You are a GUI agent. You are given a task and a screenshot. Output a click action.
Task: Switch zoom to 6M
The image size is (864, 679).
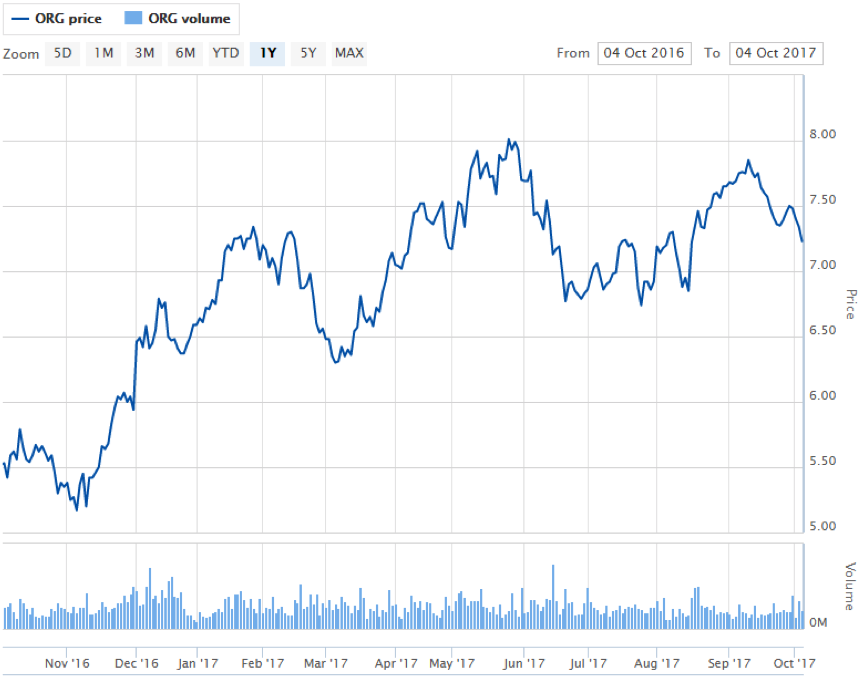click(x=185, y=53)
